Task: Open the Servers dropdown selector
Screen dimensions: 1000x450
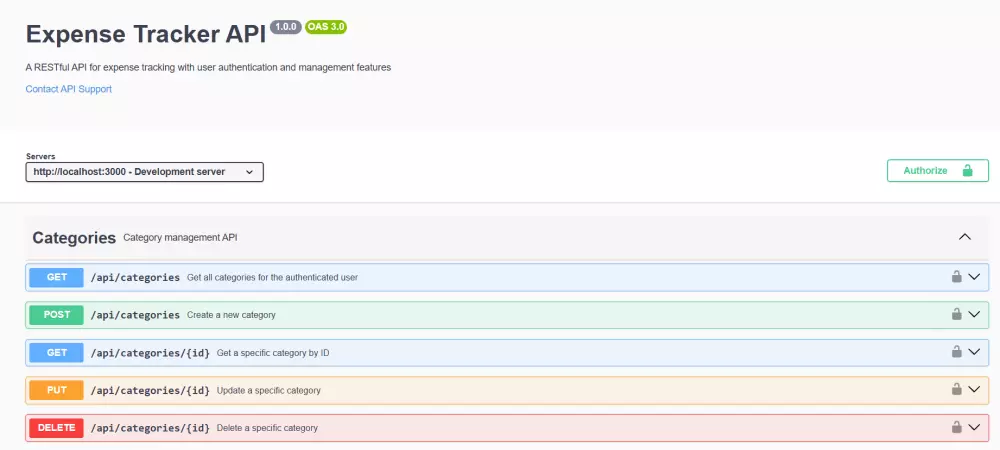Action: coord(144,172)
